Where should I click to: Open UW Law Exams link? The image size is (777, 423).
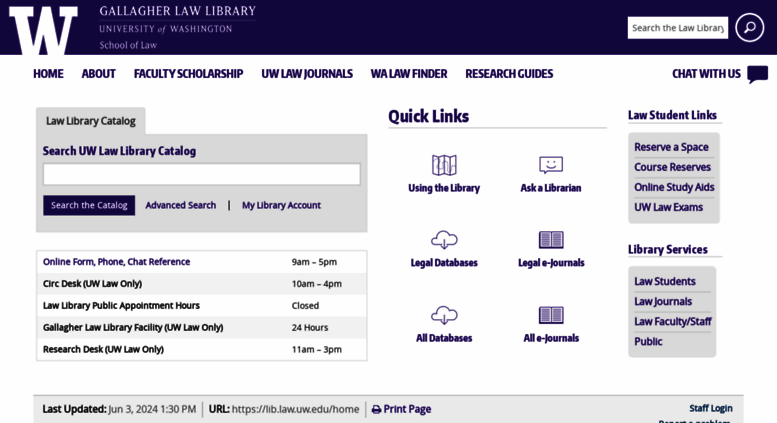(x=668, y=208)
